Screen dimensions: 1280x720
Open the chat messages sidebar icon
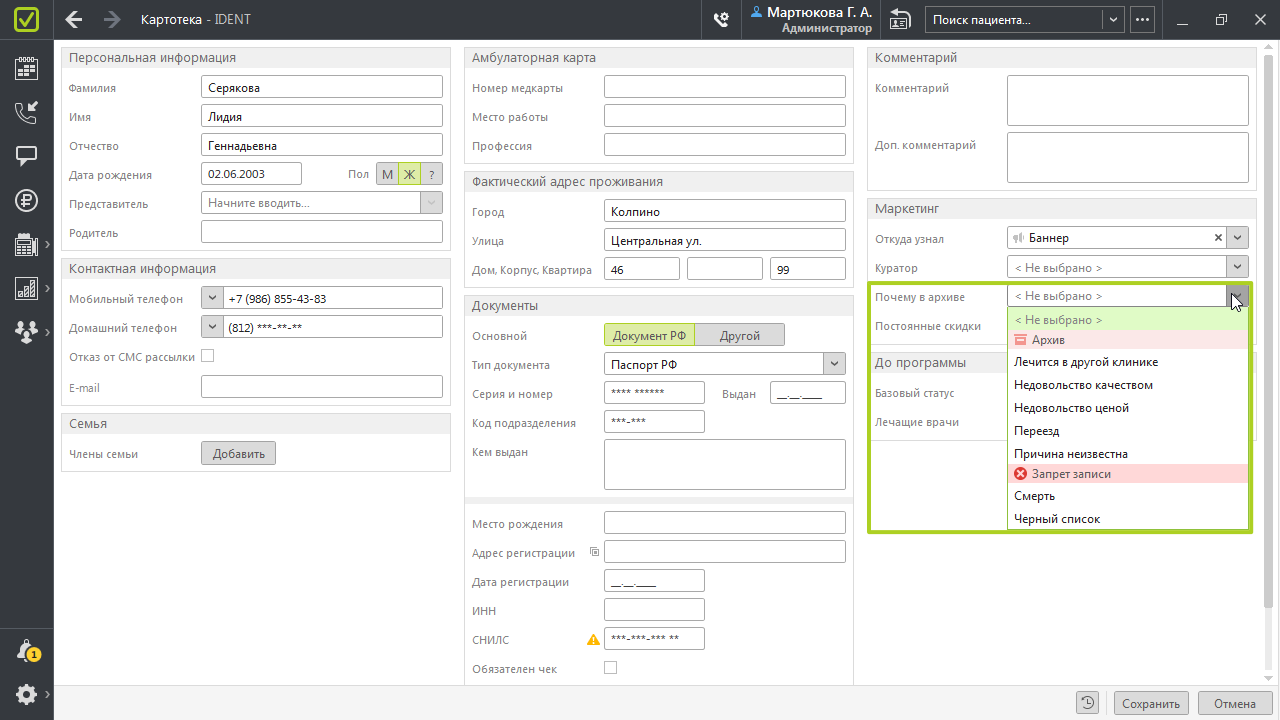tap(26, 156)
